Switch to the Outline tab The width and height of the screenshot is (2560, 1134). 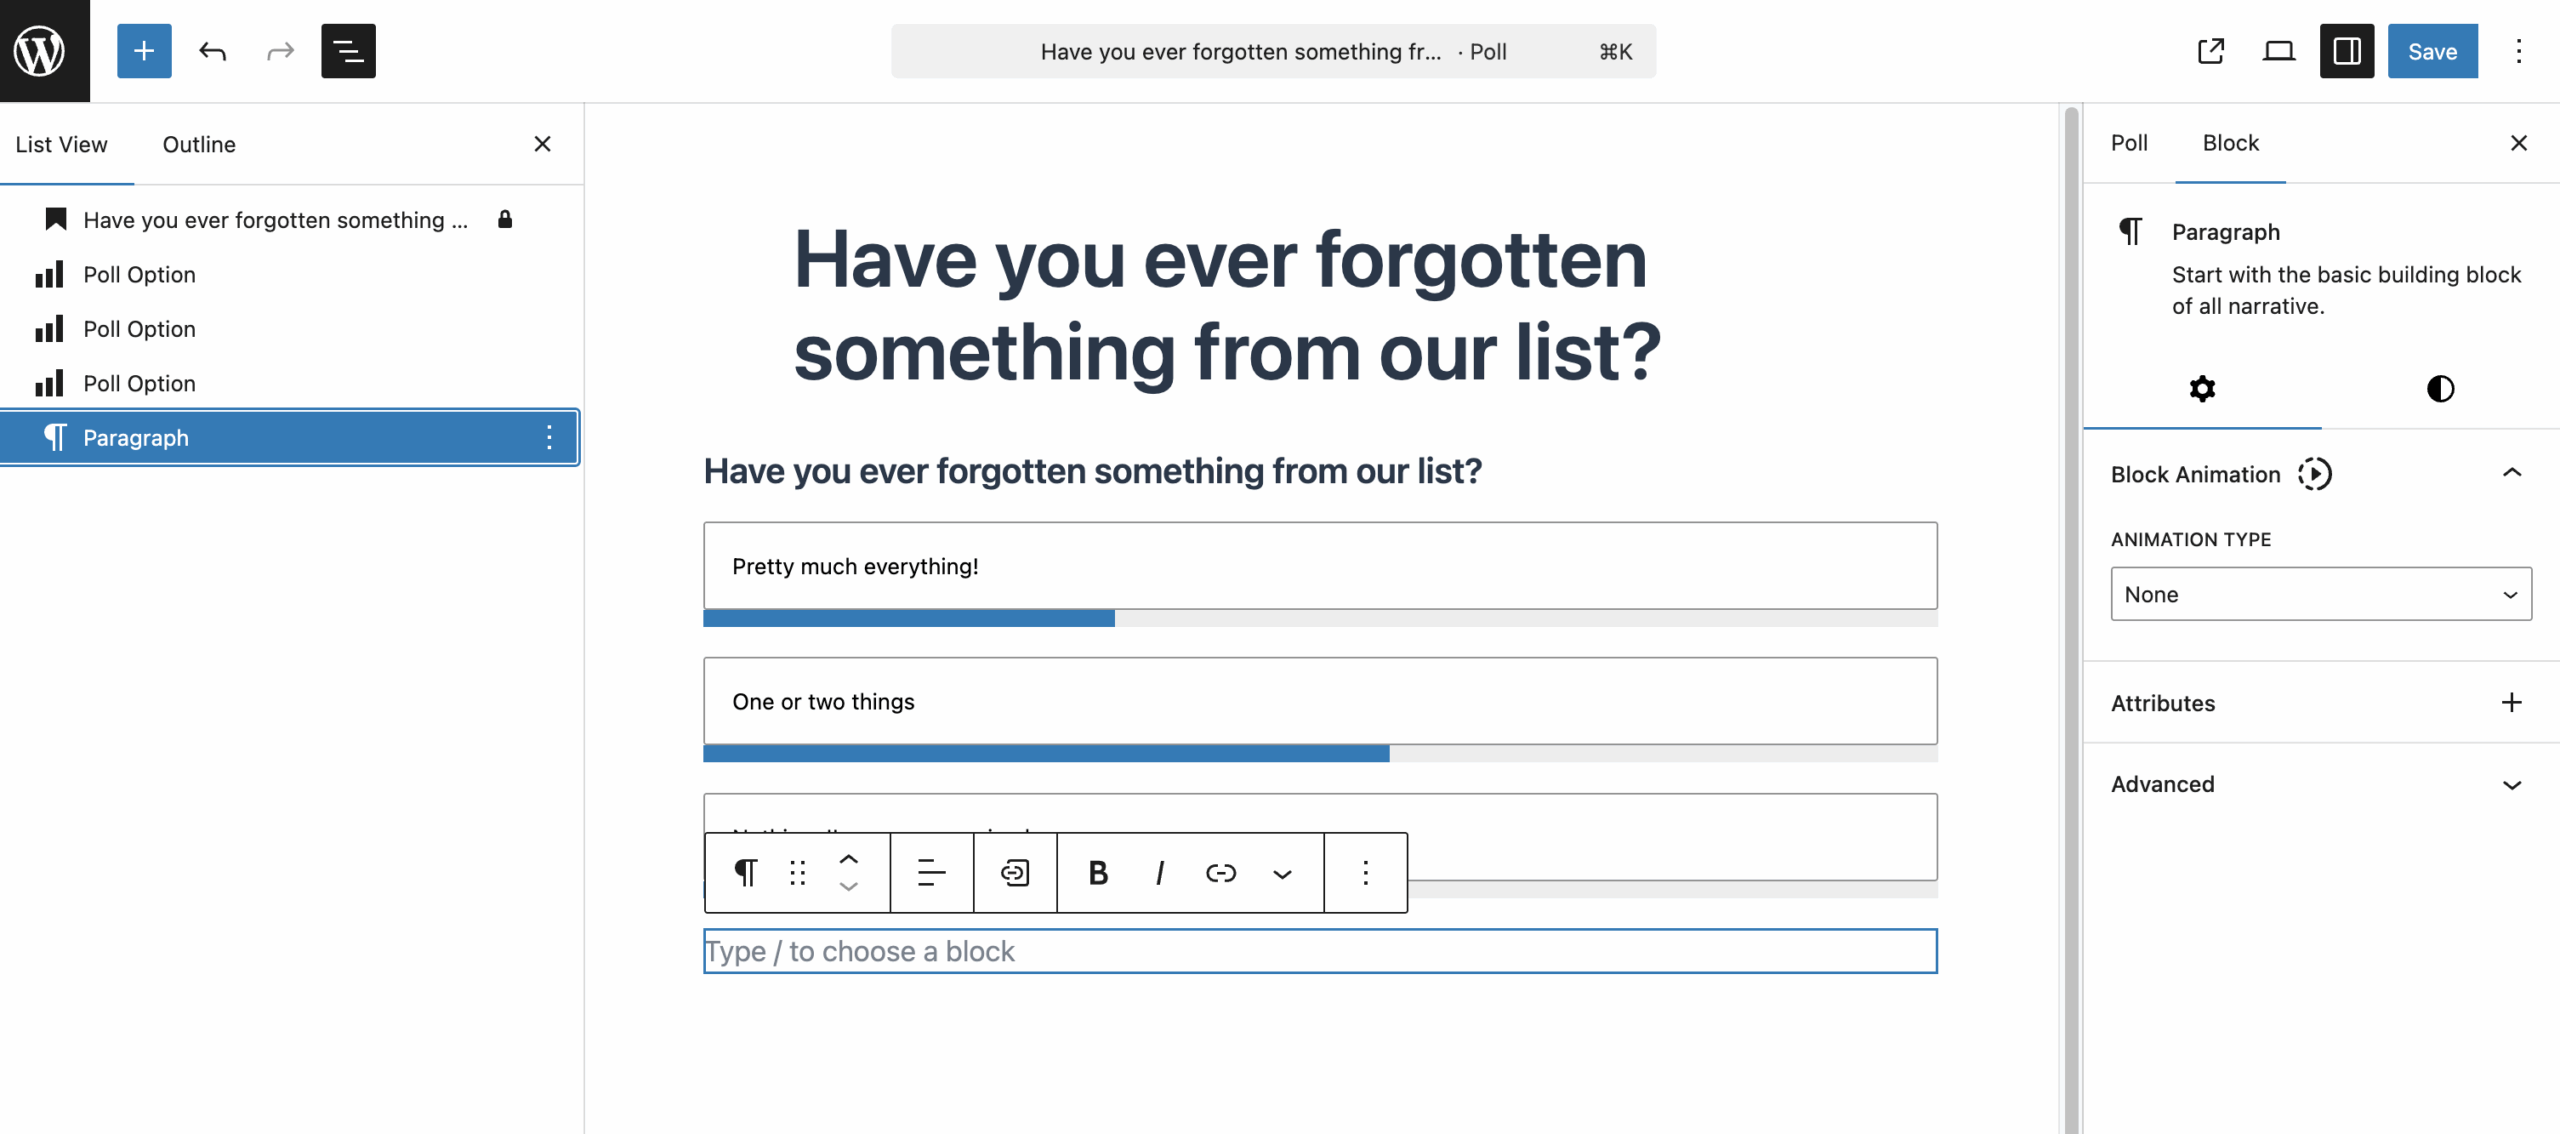pyautogui.click(x=199, y=144)
